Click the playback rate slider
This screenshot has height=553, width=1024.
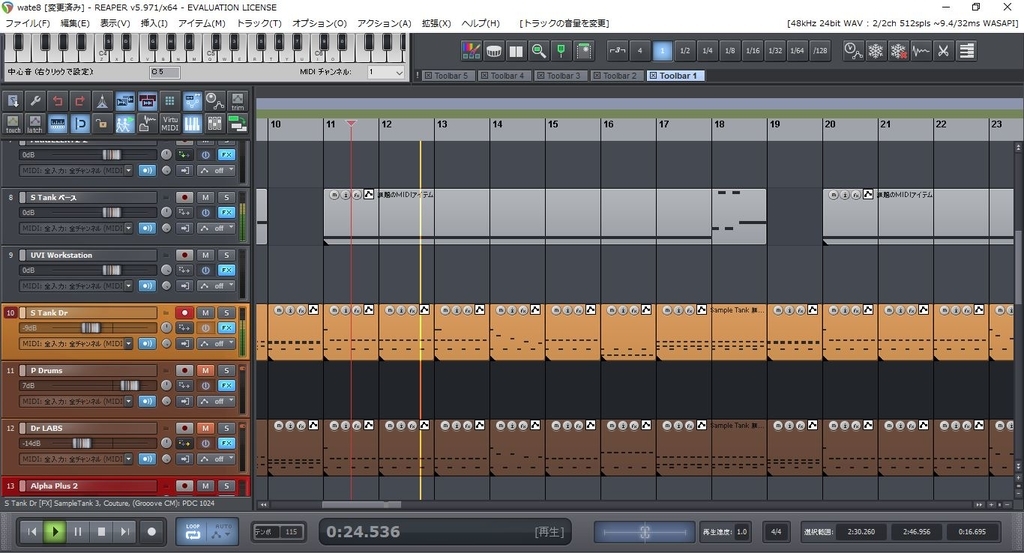point(644,531)
